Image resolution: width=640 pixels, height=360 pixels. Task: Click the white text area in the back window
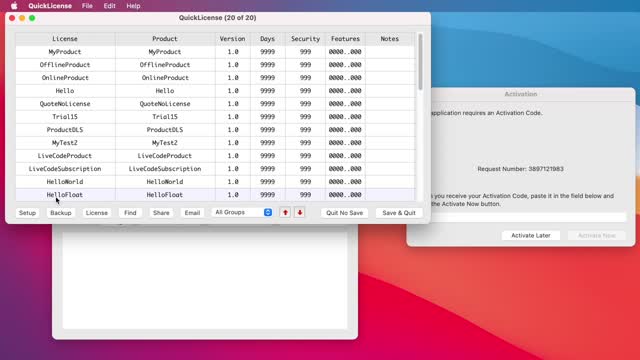204,280
